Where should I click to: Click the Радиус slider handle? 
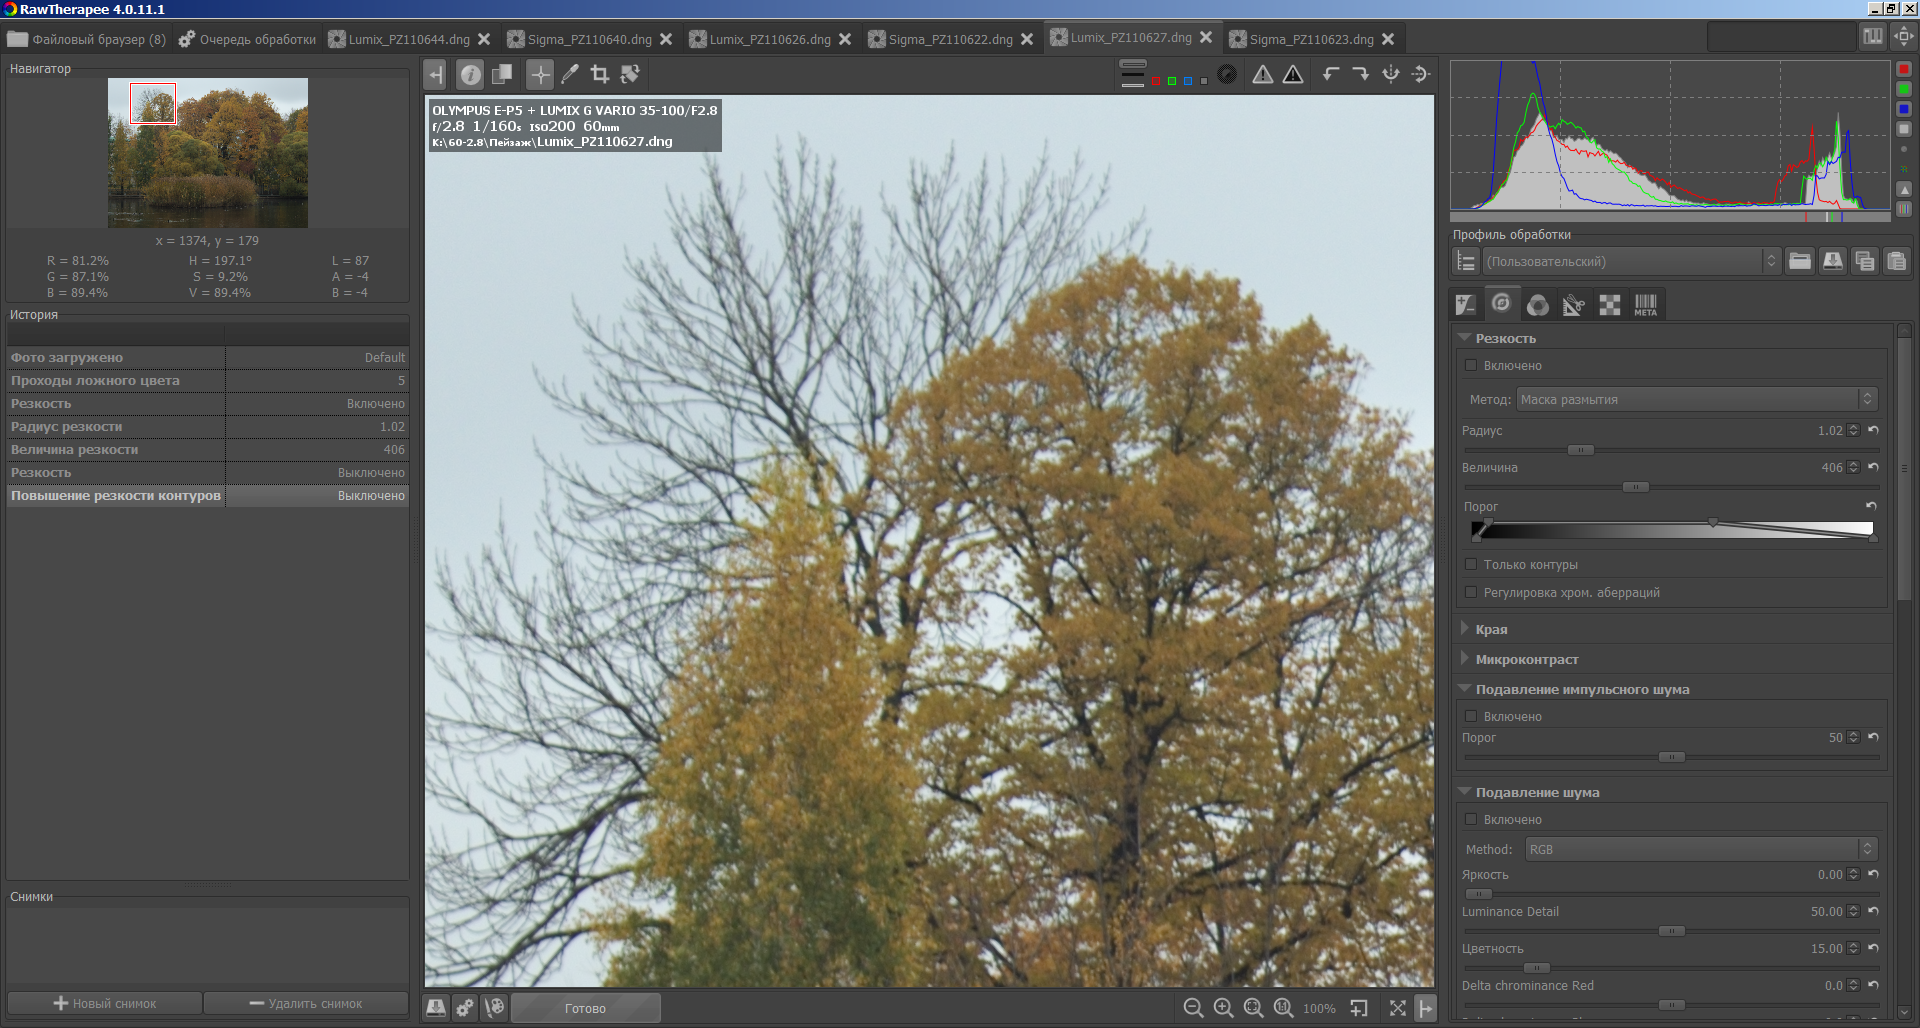click(x=1580, y=450)
